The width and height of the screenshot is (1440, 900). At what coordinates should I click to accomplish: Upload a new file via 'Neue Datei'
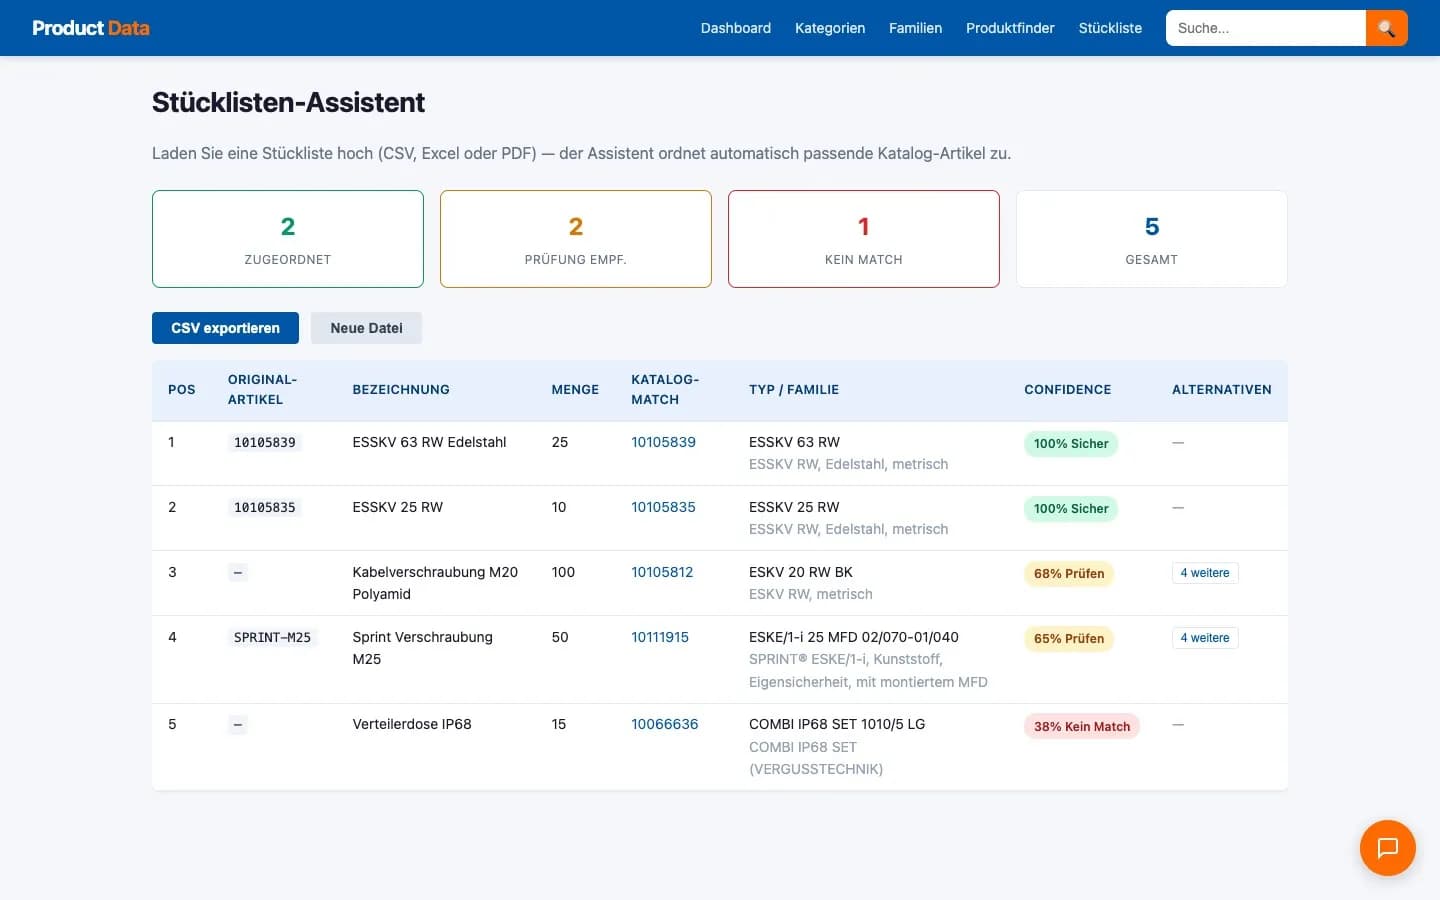[366, 327]
